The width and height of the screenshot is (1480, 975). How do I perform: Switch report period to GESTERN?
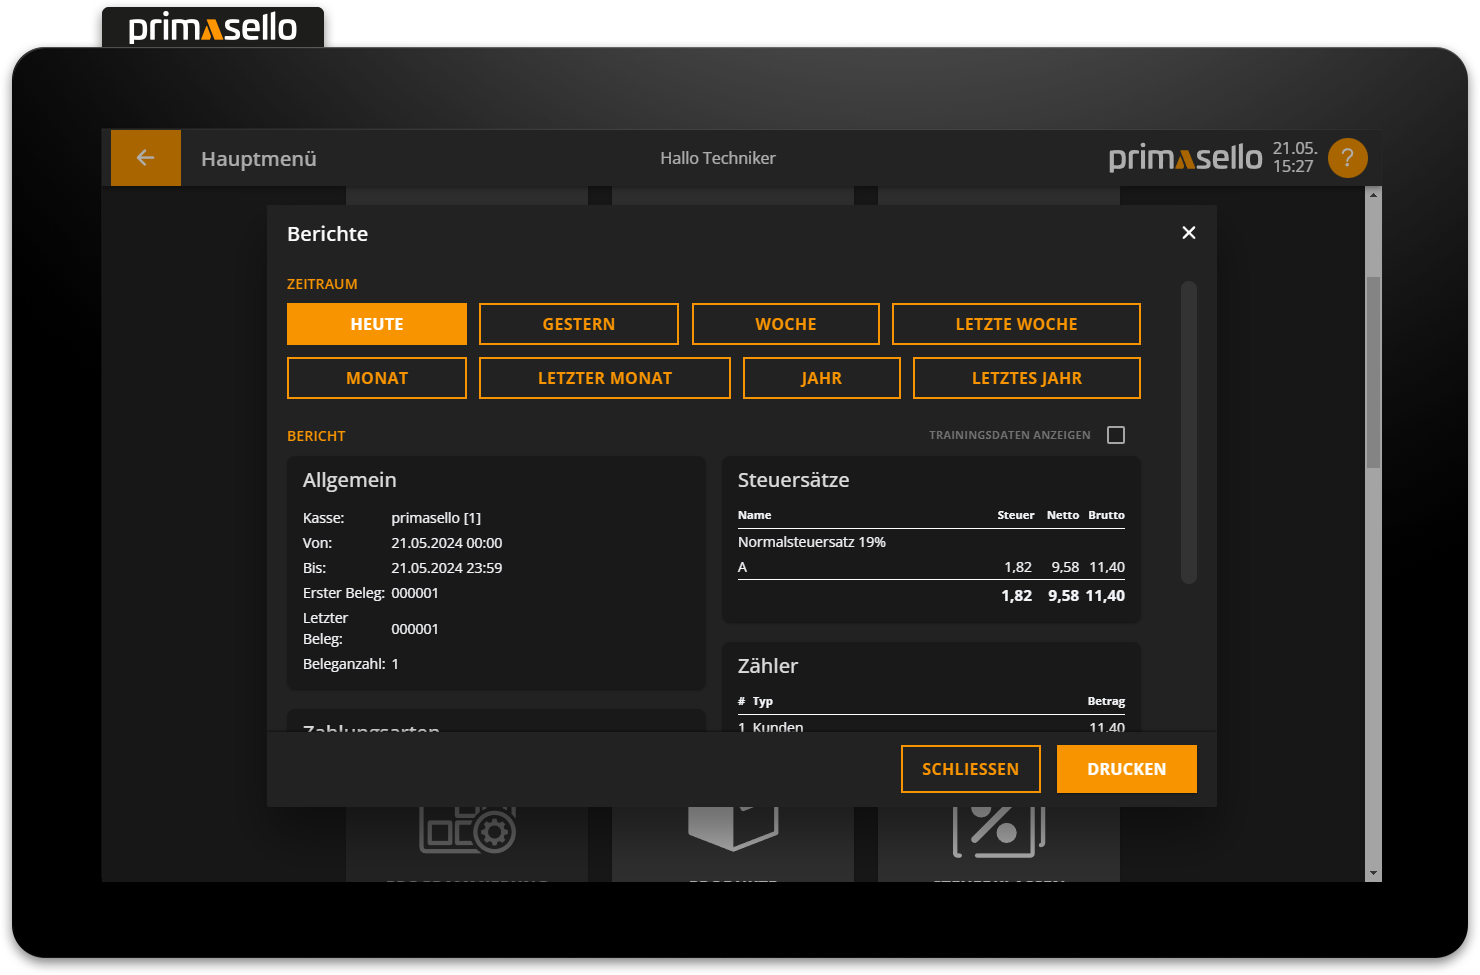click(579, 324)
